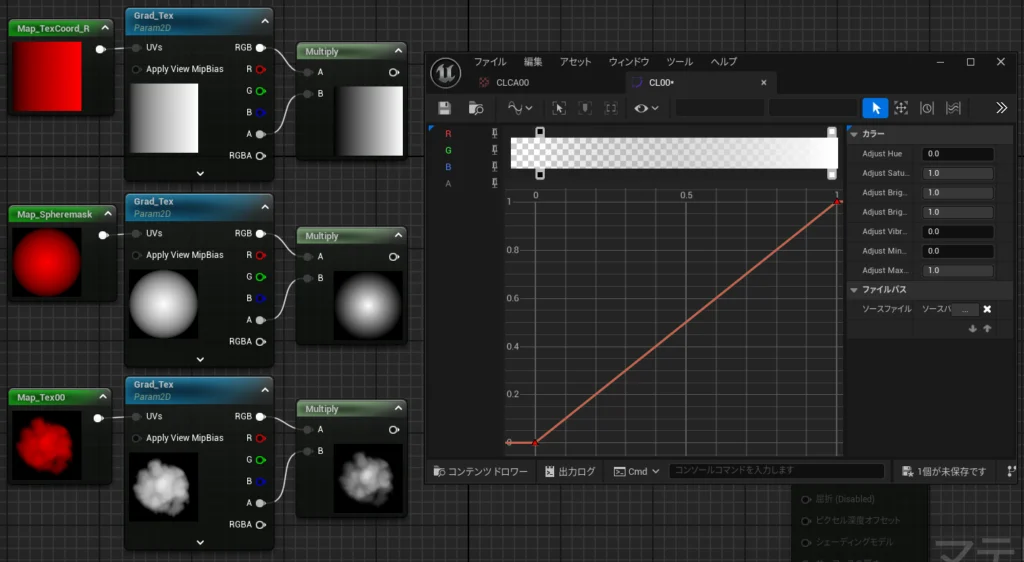1024x562 pixels.
Task: Switch to the CLCA00 tab
Action: tap(512, 83)
